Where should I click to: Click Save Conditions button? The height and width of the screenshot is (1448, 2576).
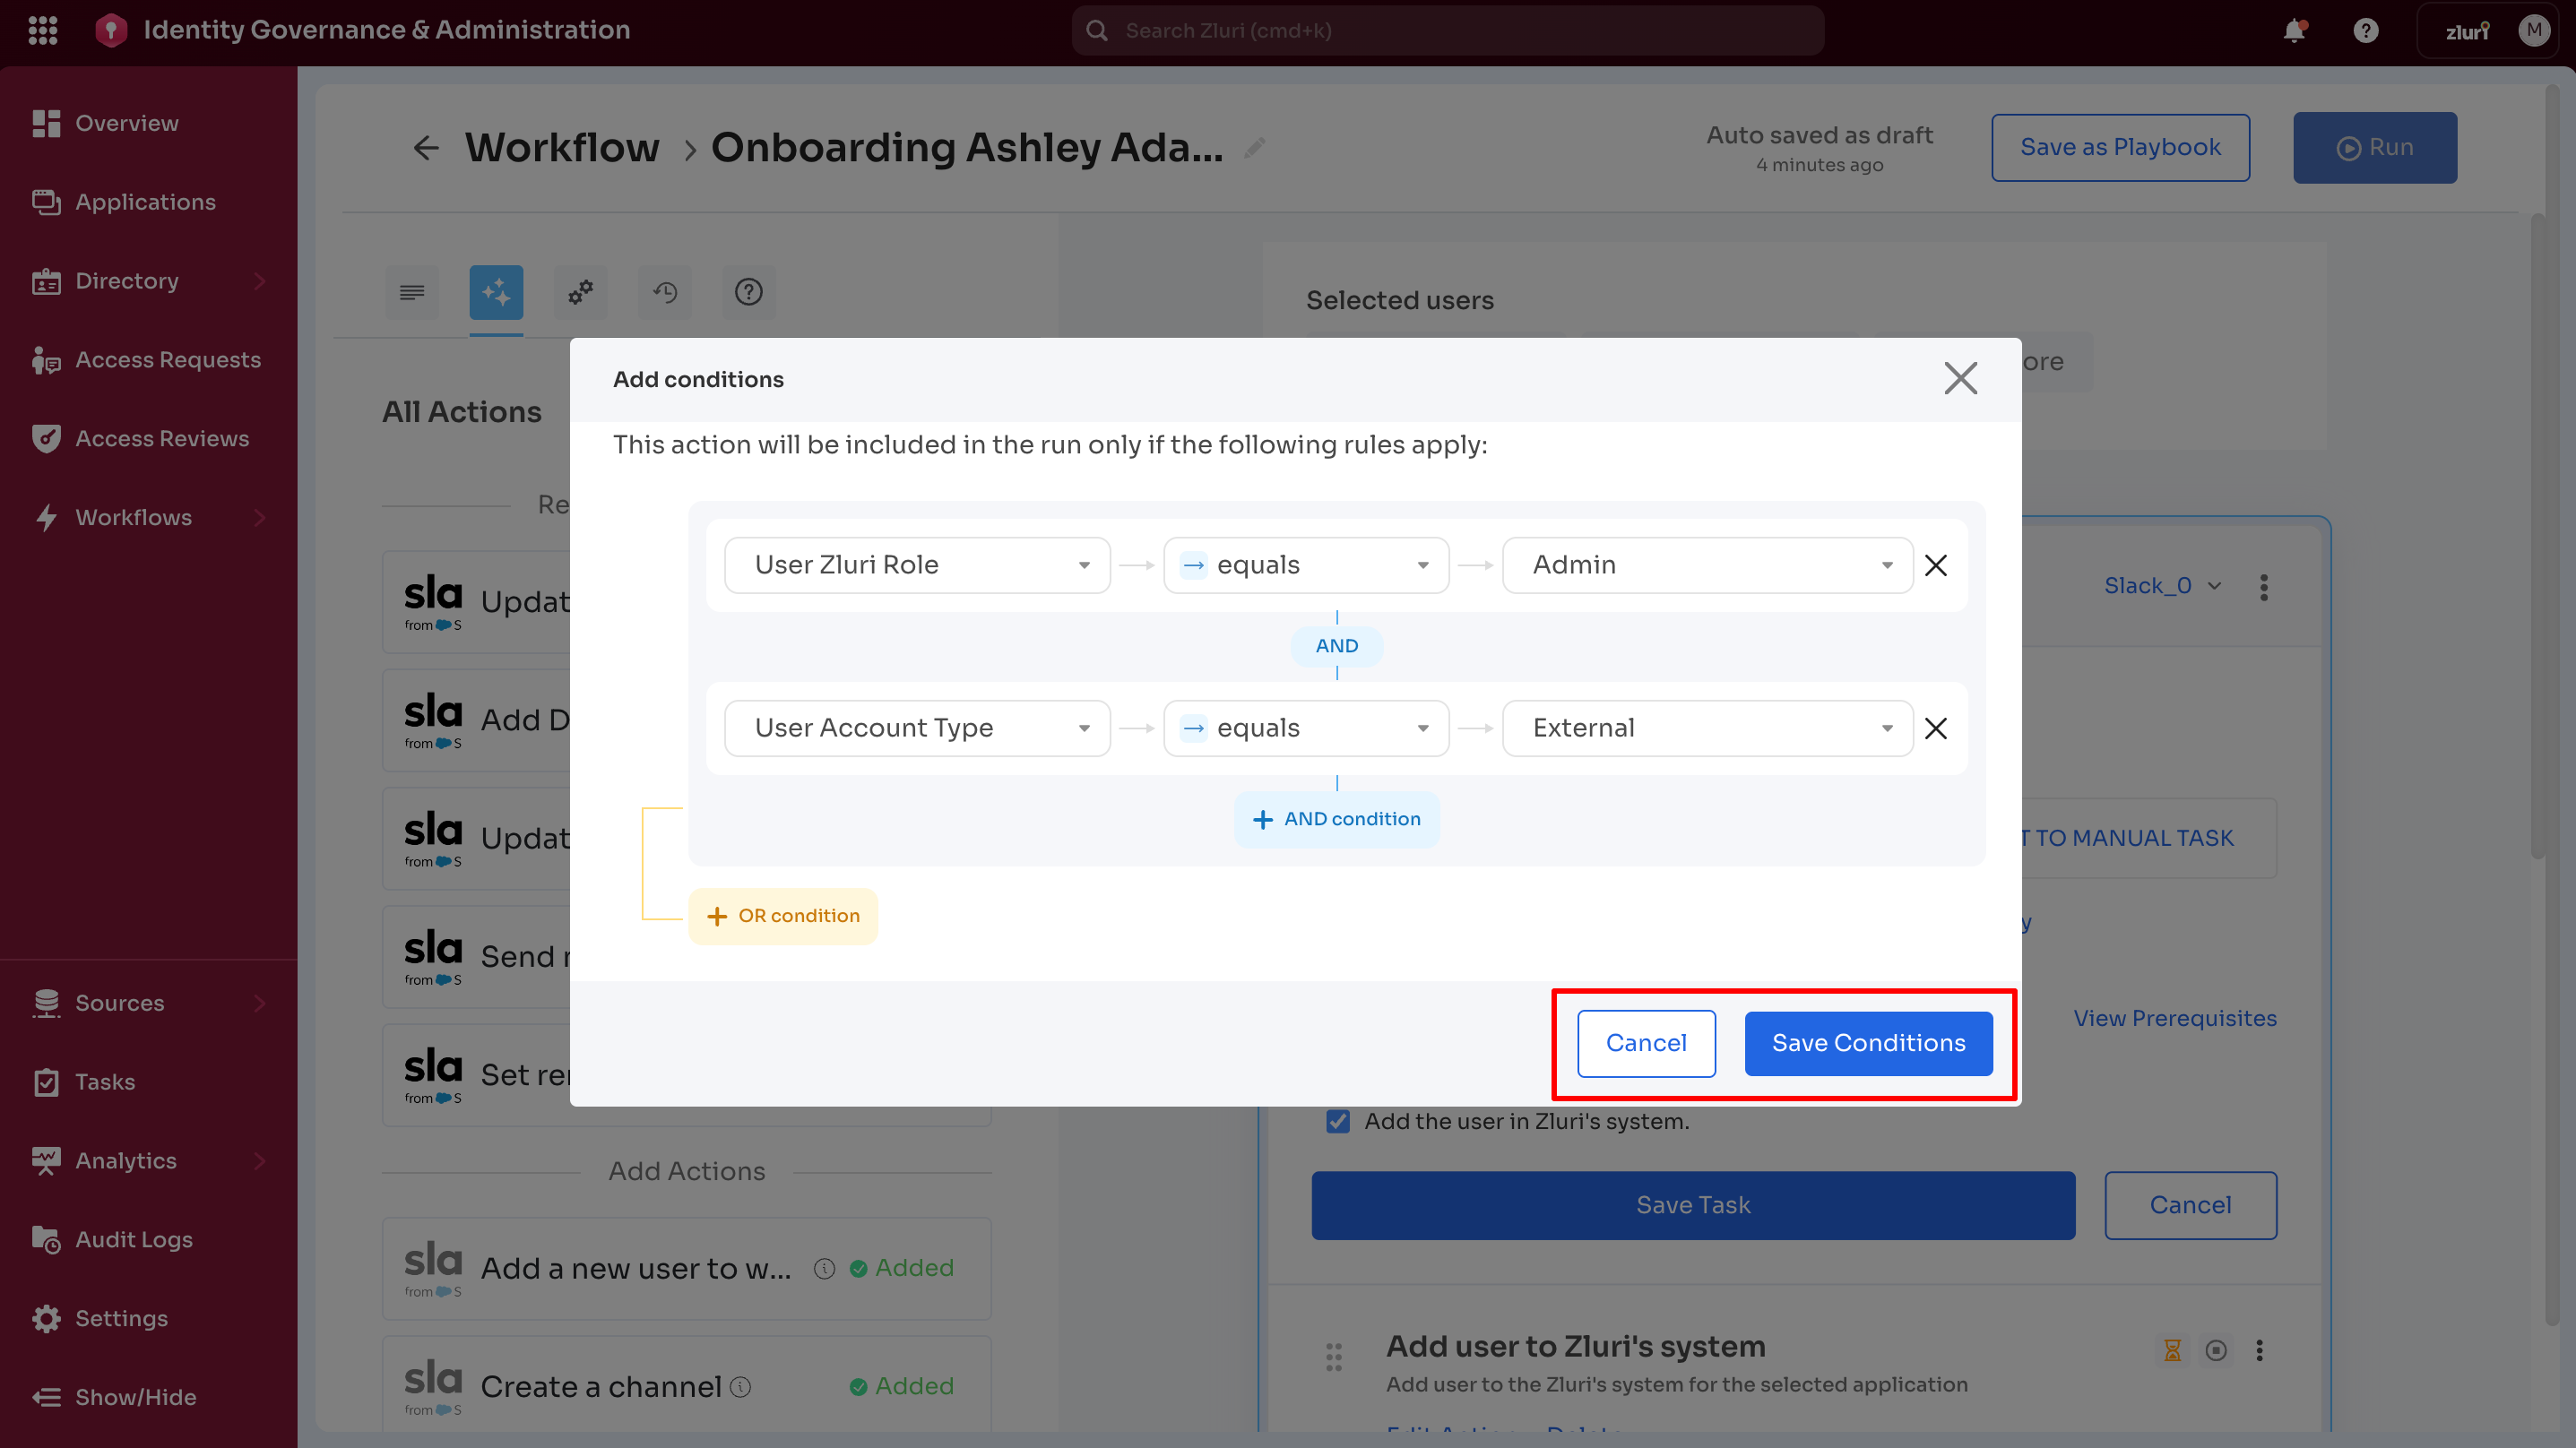point(1867,1043)
